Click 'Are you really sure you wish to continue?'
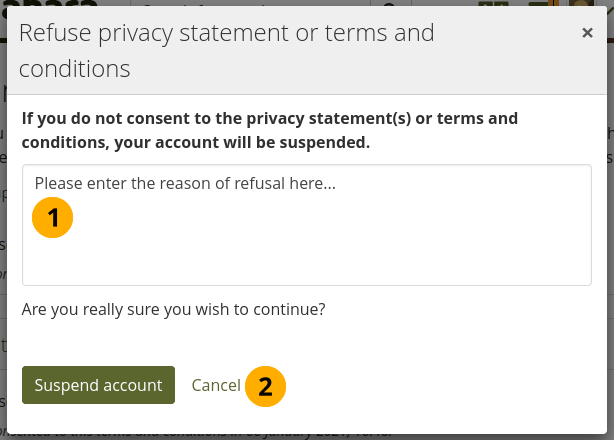The width and height of the screenshot is (614, 440). pos(174,309)
